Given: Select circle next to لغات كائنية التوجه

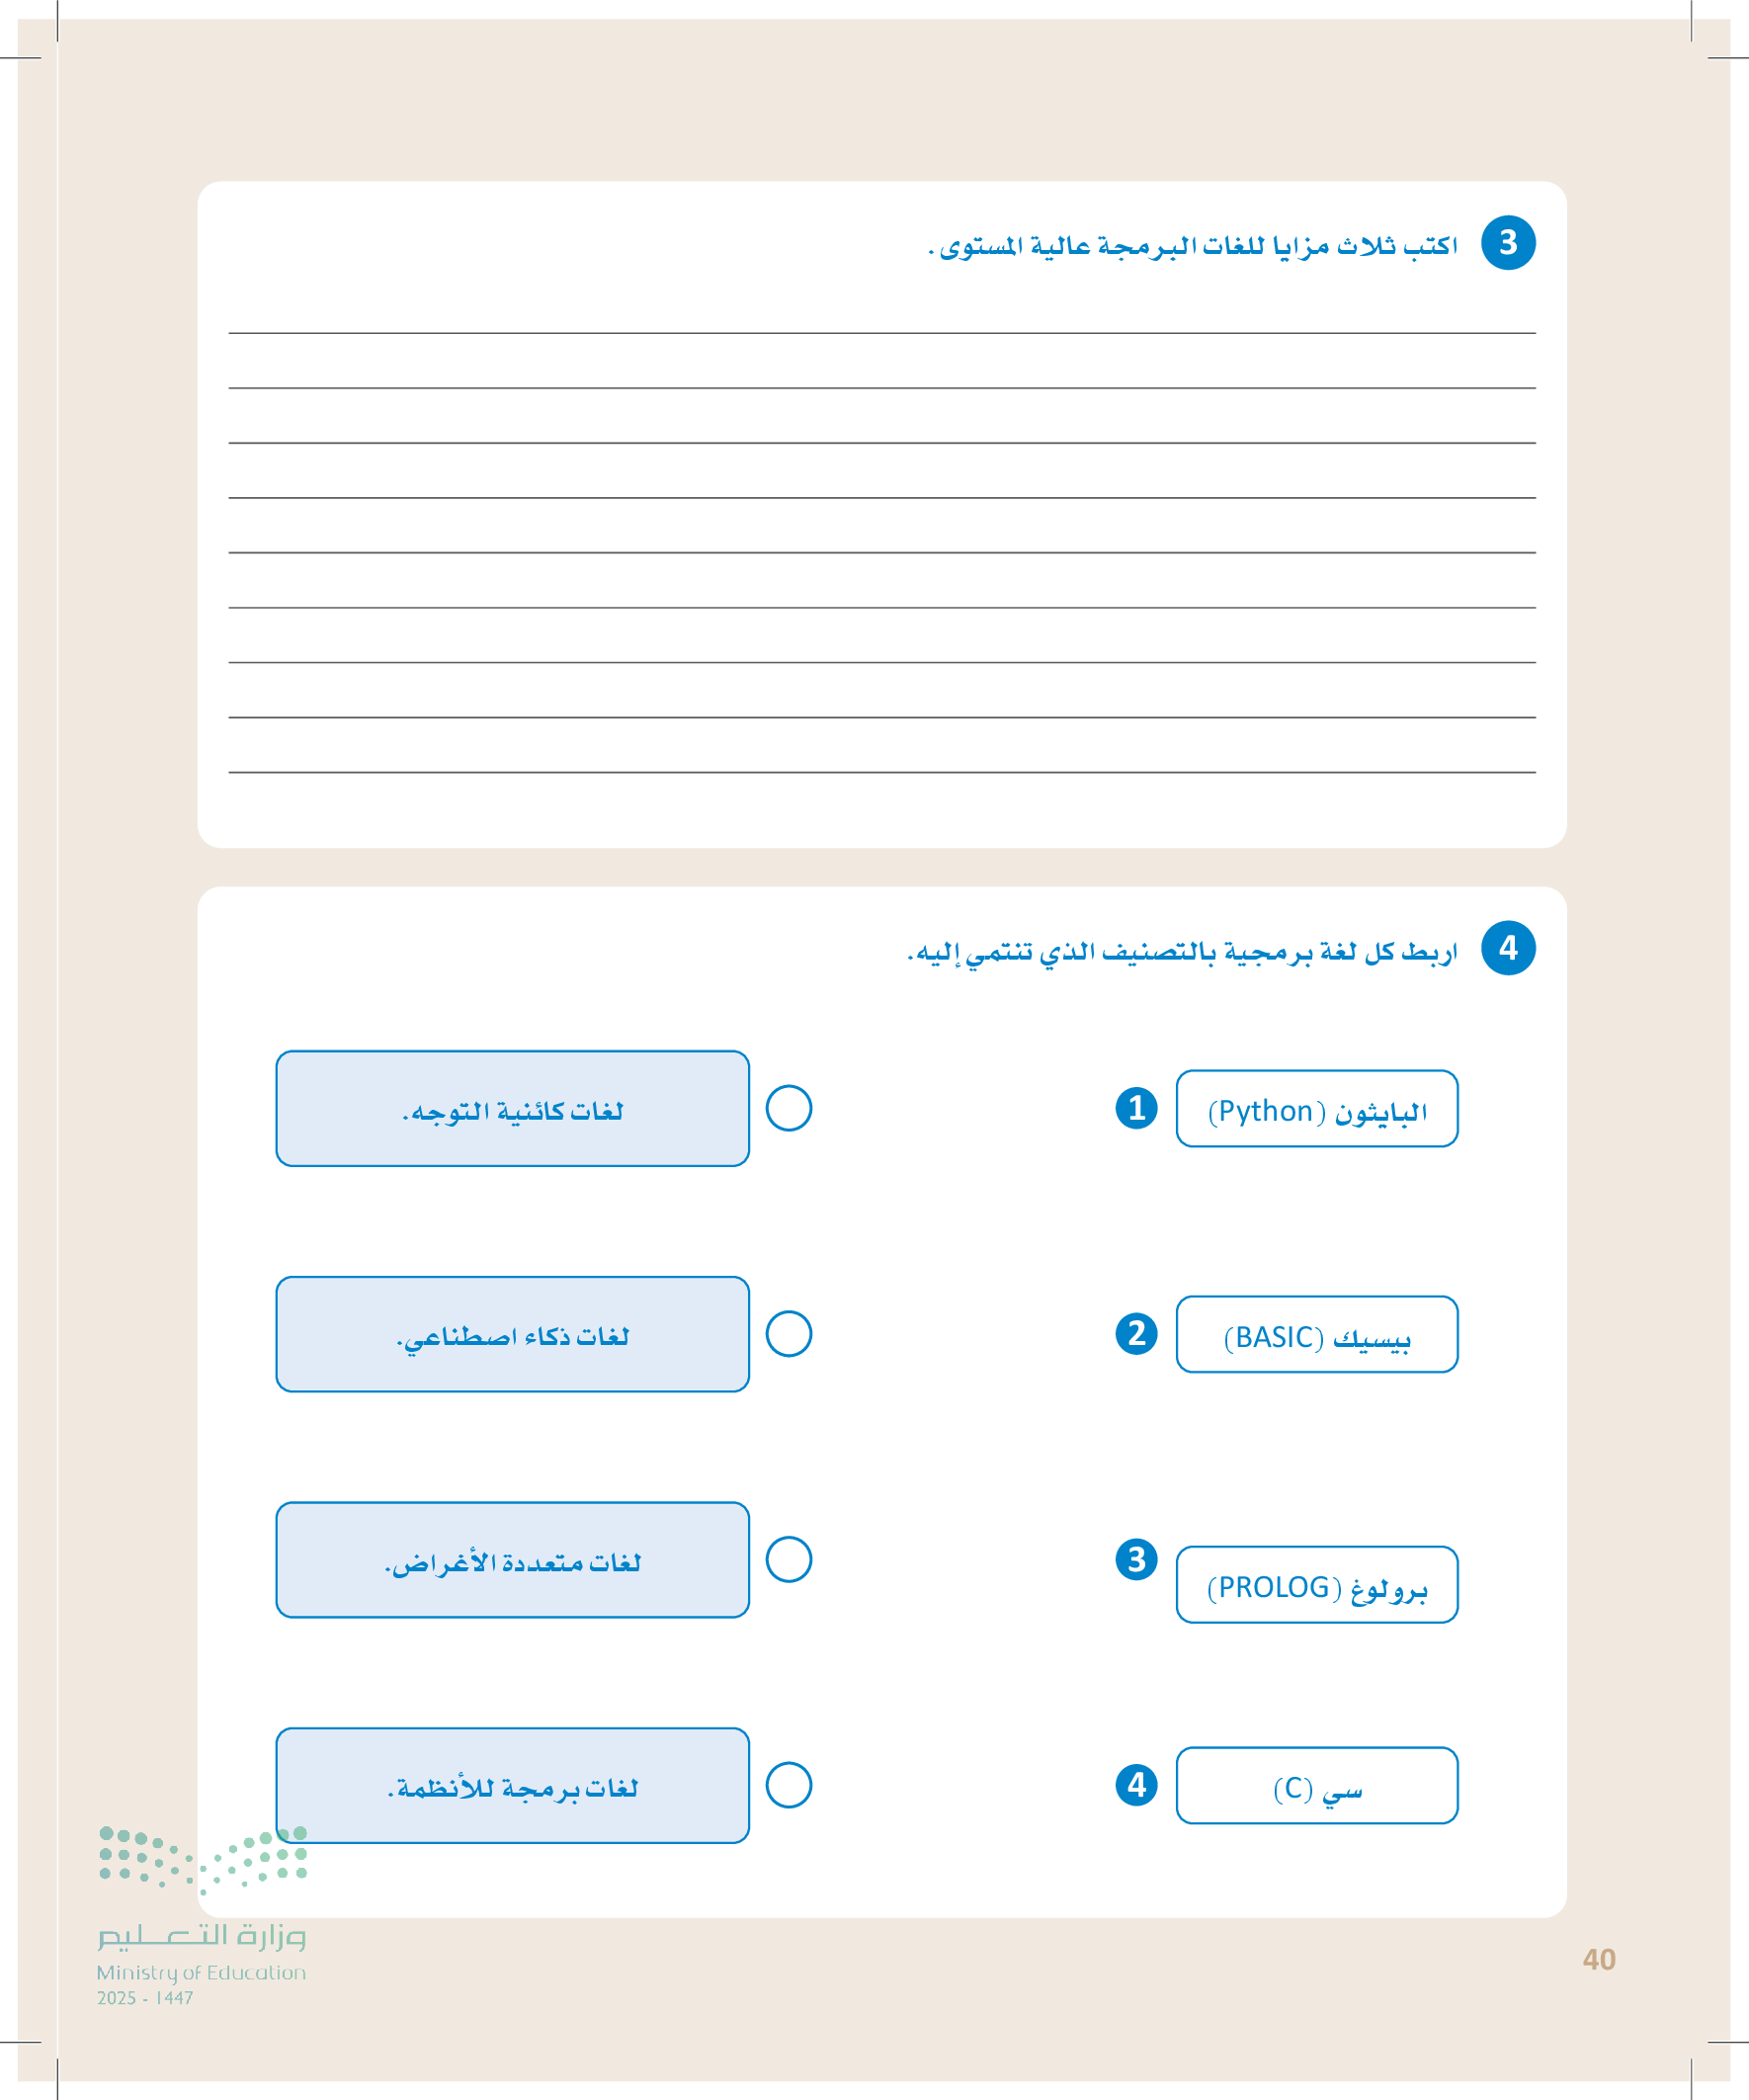Looking at the screenshot, I should click(788, 1108).
